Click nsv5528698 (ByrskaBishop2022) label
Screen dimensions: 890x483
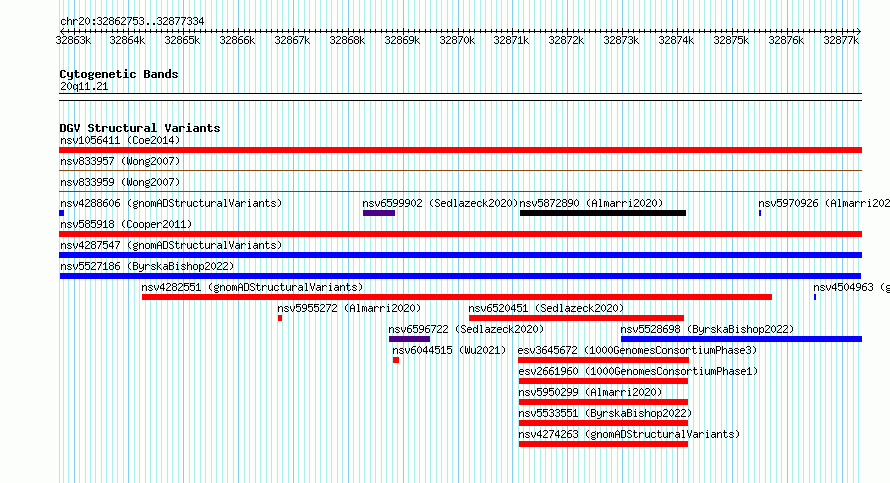tap(707, 329)
